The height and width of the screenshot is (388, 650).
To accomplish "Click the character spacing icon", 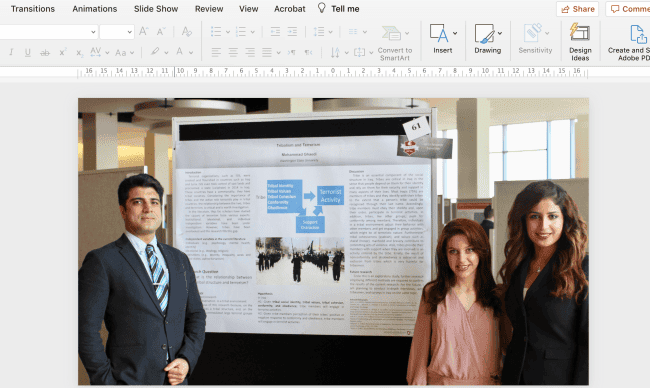I will (x=96, y=52).
